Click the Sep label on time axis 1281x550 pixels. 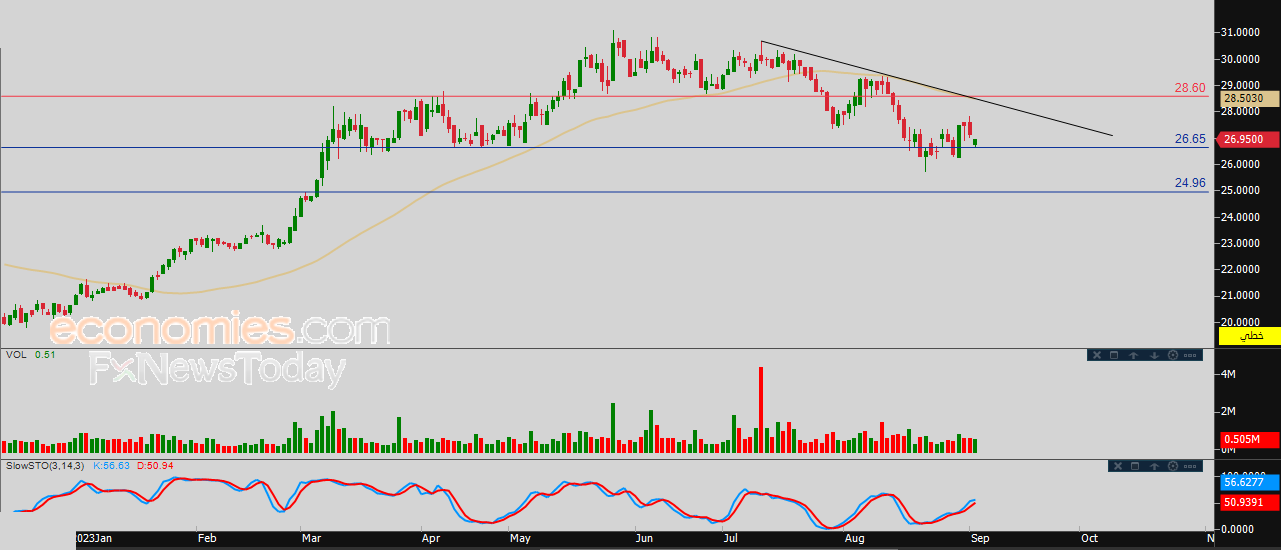tap(979, 538)
